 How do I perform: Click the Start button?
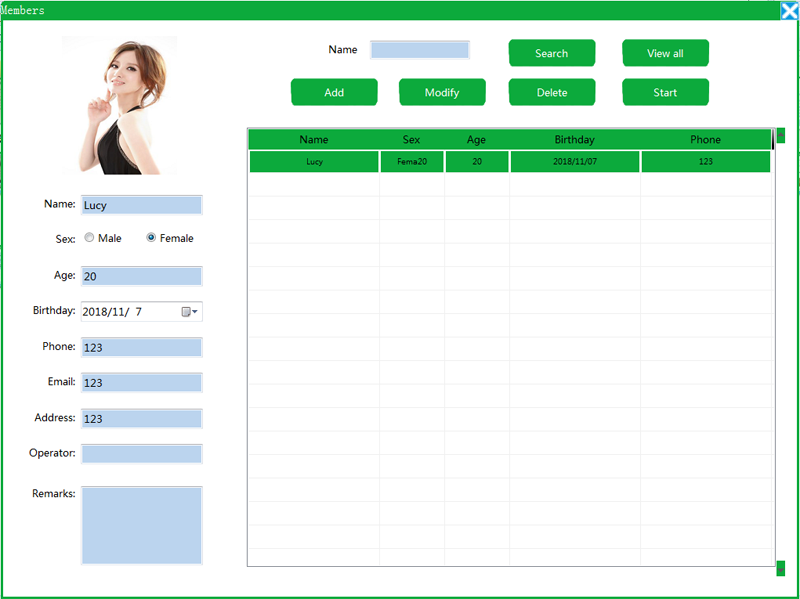(x=665, y=92)
